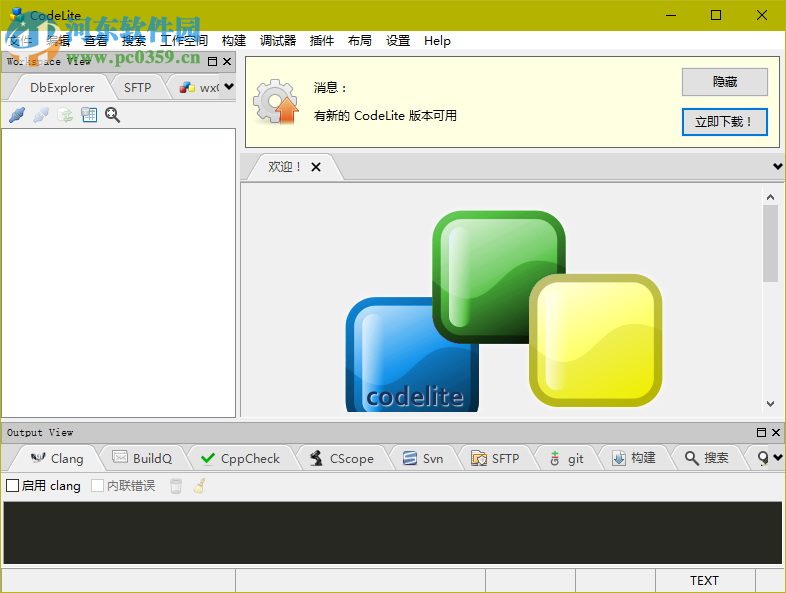Open the 布局 menu

click(360, 41)
